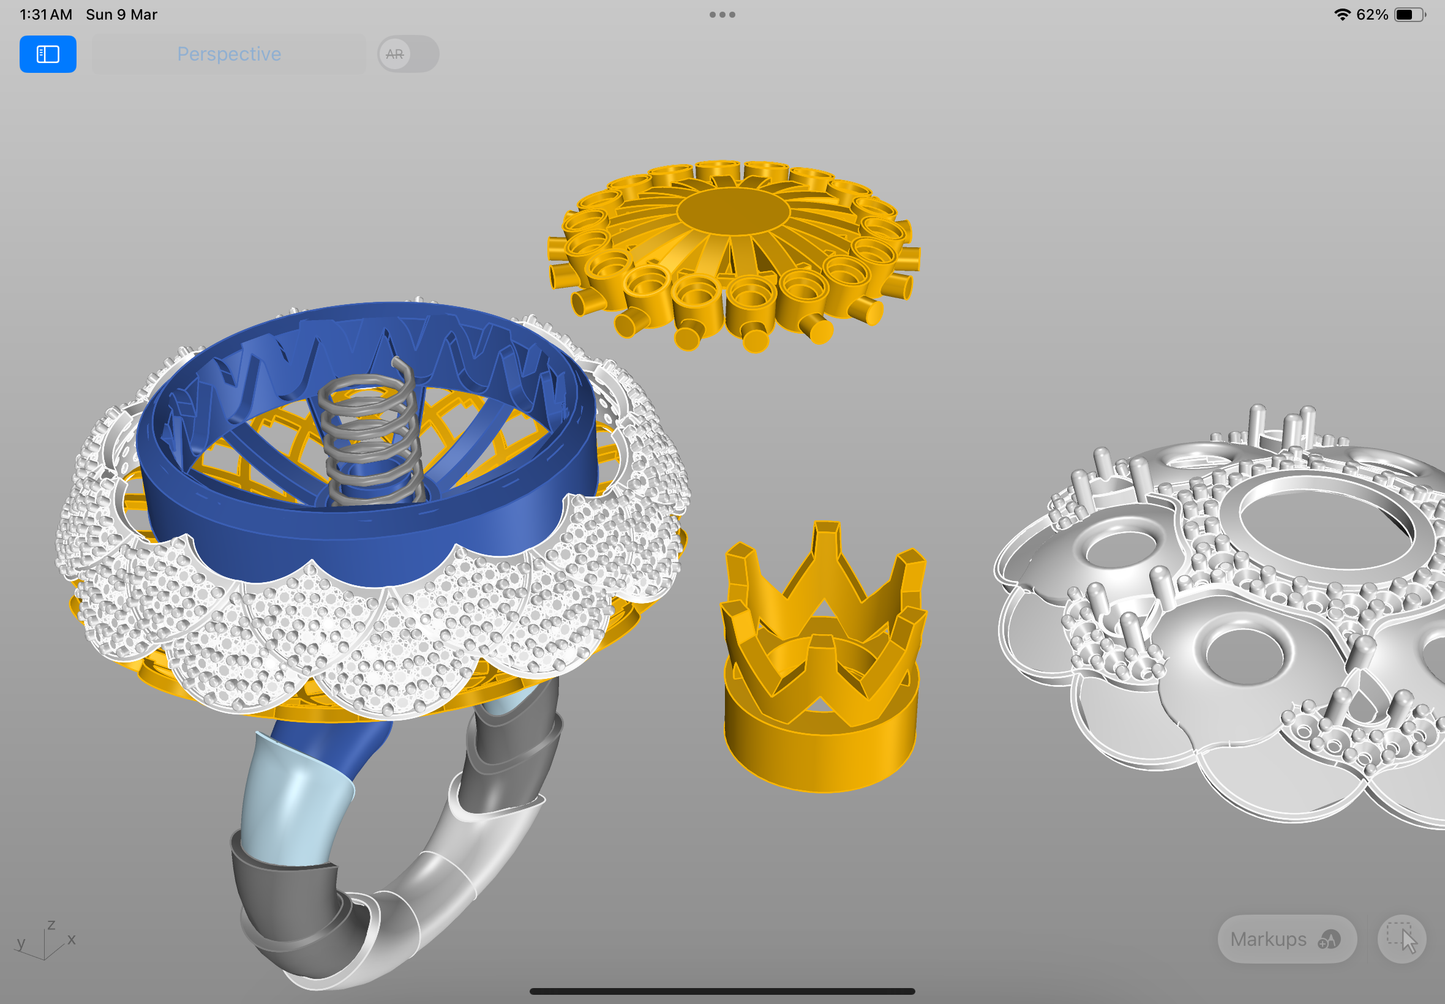This screenshot has height=1004, width=1445.
Task: Click the XYZ world axis indicator
Action: pos(45,941)
